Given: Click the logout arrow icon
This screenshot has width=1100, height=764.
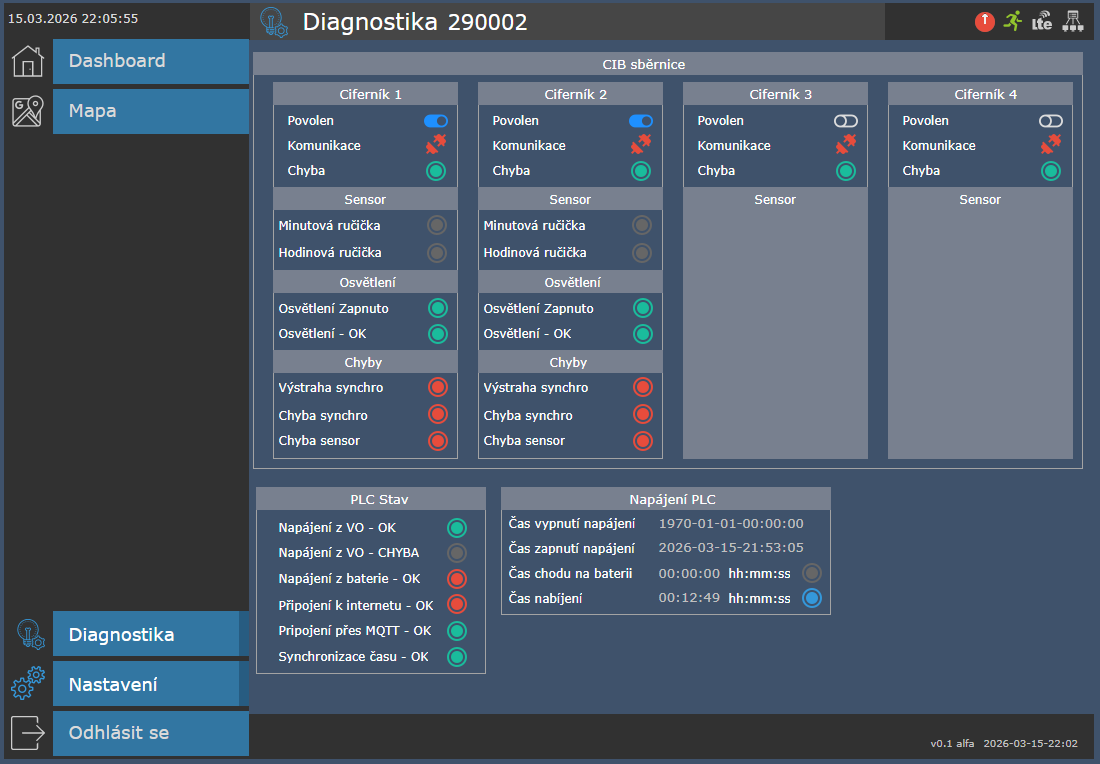Looking at the screenshot, I should (x=28, y=733).
